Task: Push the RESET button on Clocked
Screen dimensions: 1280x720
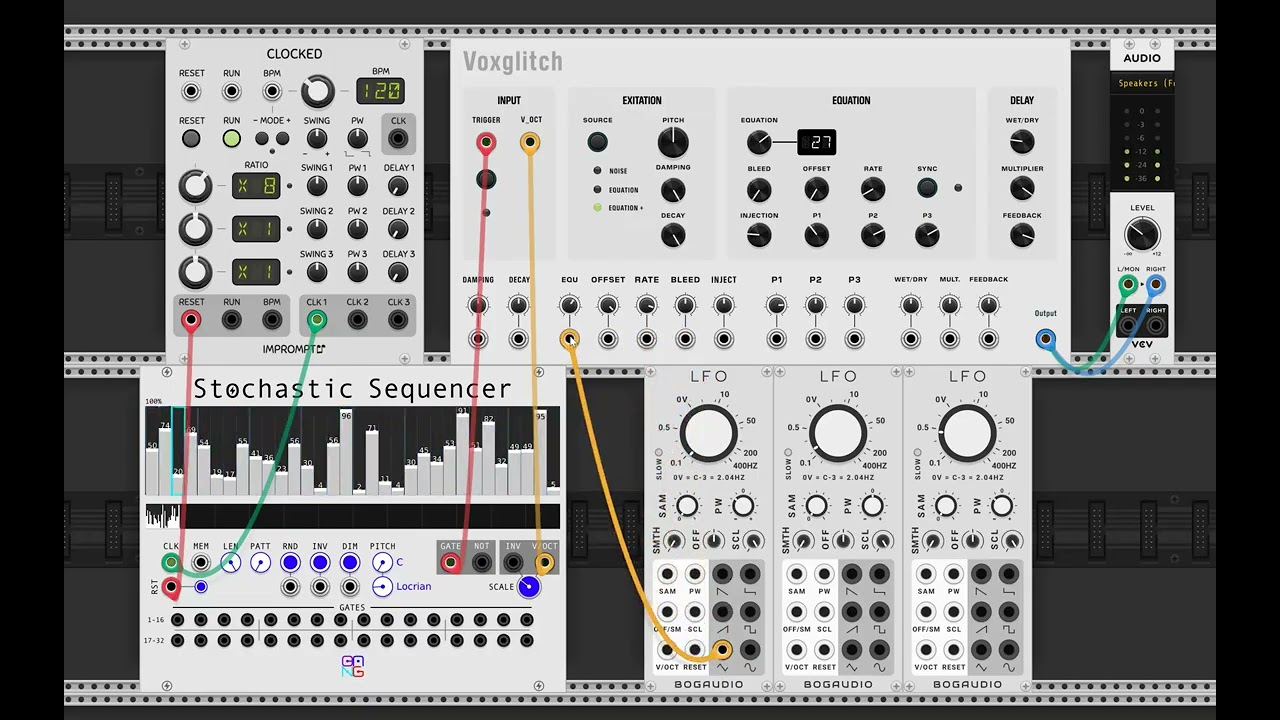Action: pos(191,139)
